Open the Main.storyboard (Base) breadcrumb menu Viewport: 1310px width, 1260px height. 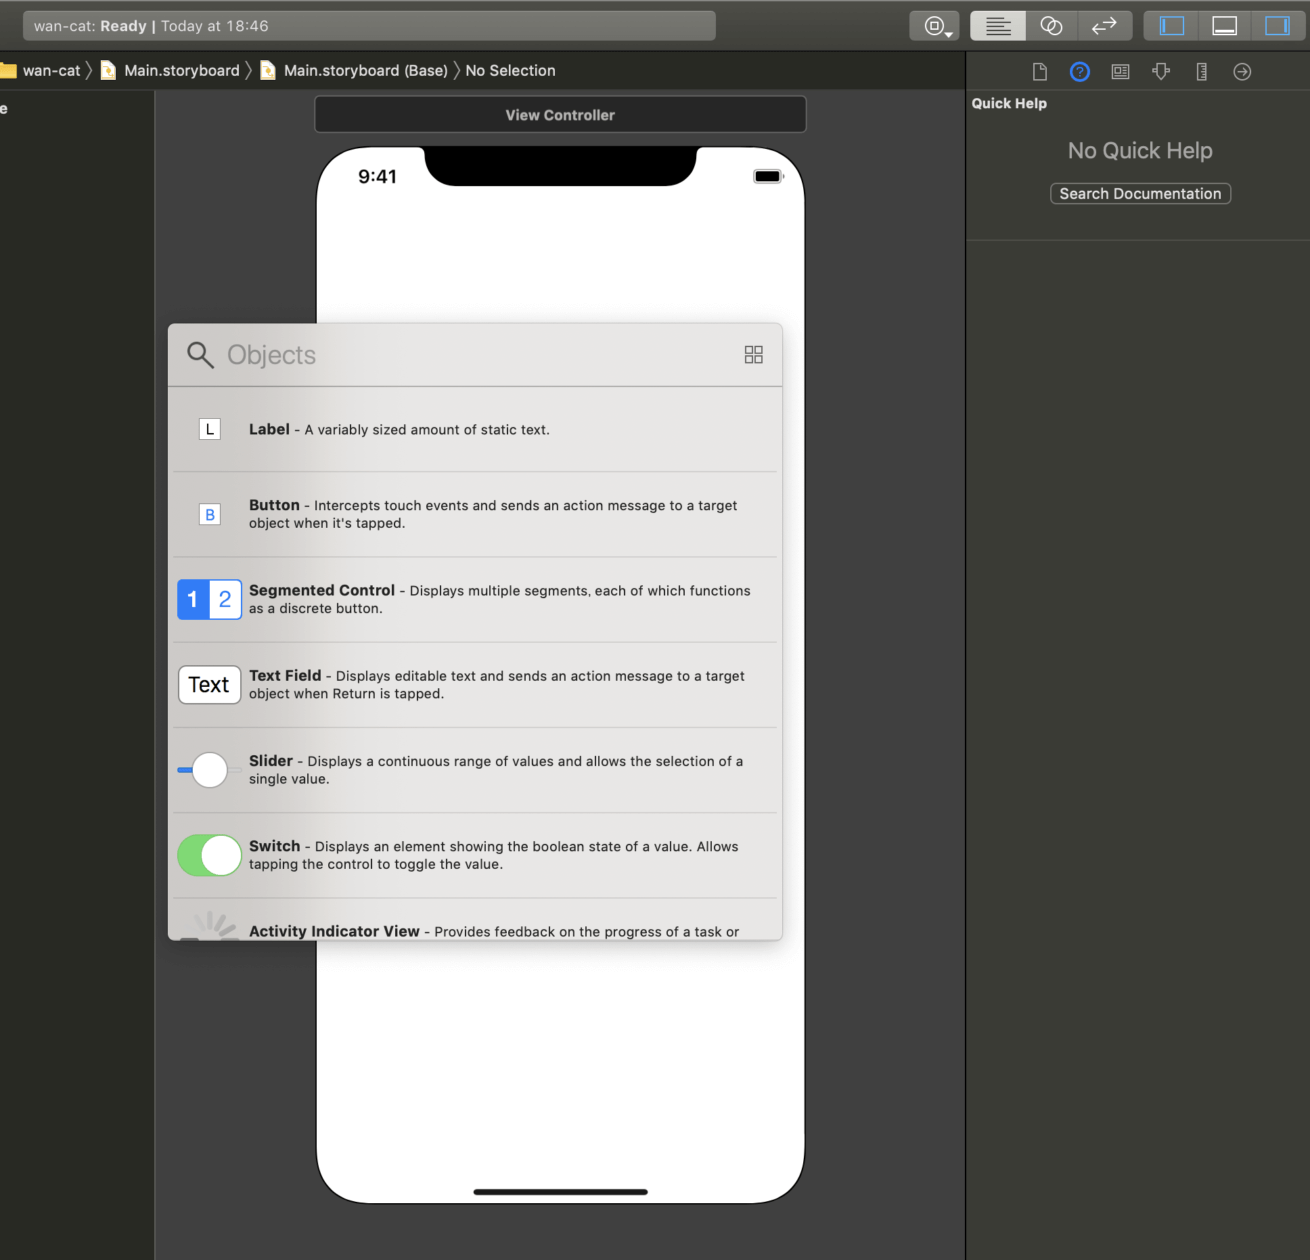pos(365,70)
